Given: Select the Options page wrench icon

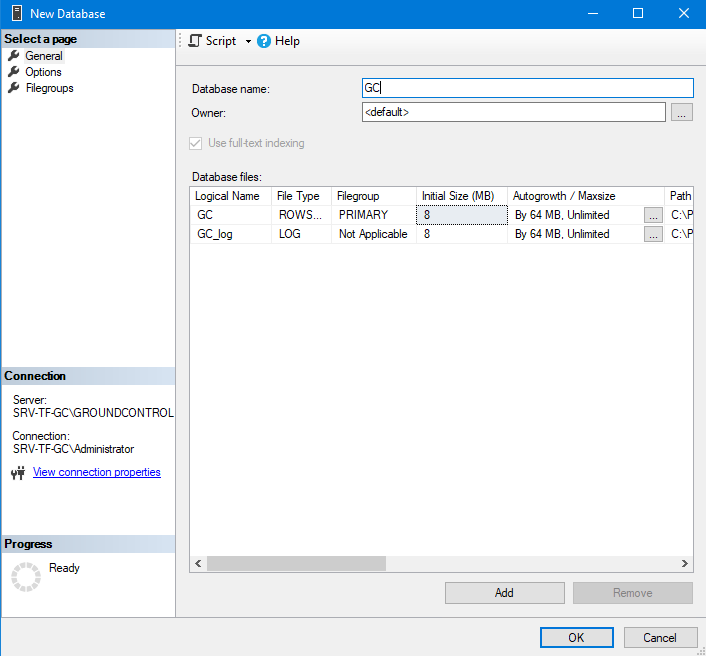Looking at the screenshot, I should tap(14, 72).
